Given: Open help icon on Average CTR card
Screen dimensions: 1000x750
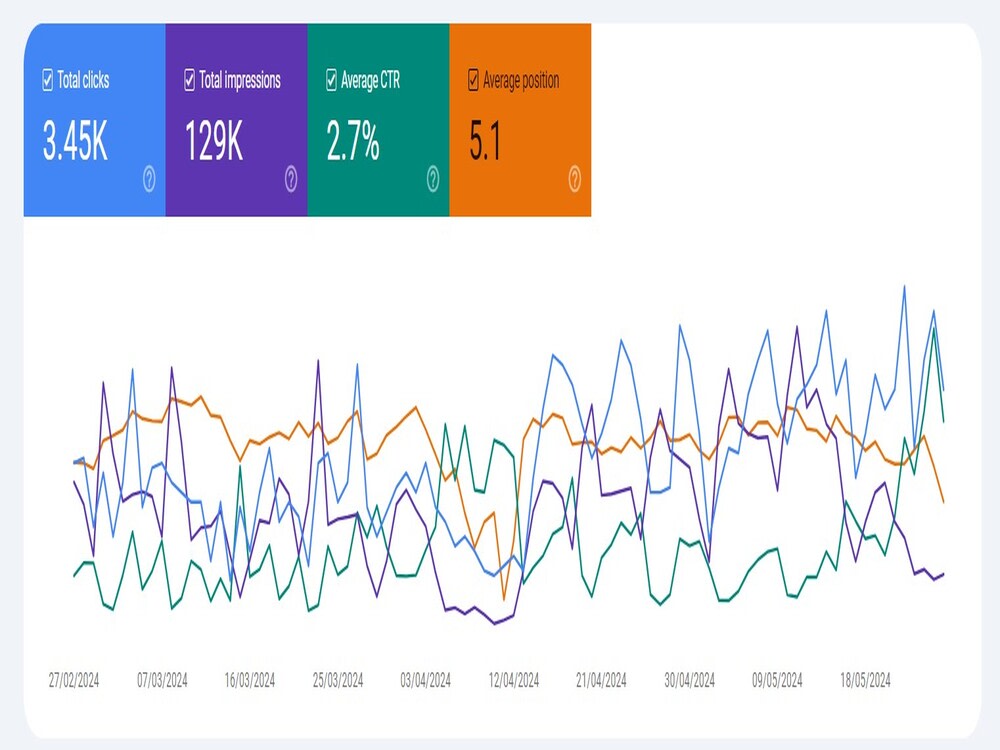Looking at the screenshot, I should coord(433,179).
